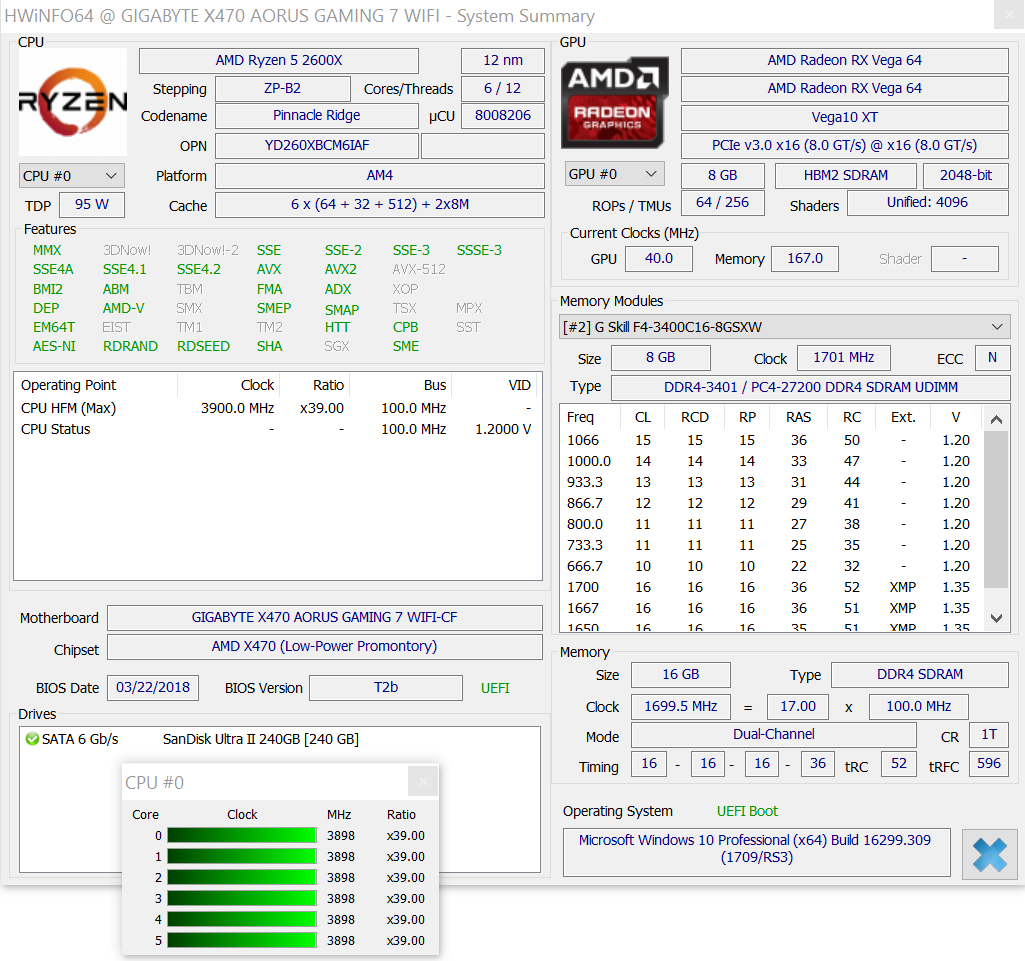Click the AVX2 feature label
This screenshot has width=1025, height=961.
click(x=341, y=269)
